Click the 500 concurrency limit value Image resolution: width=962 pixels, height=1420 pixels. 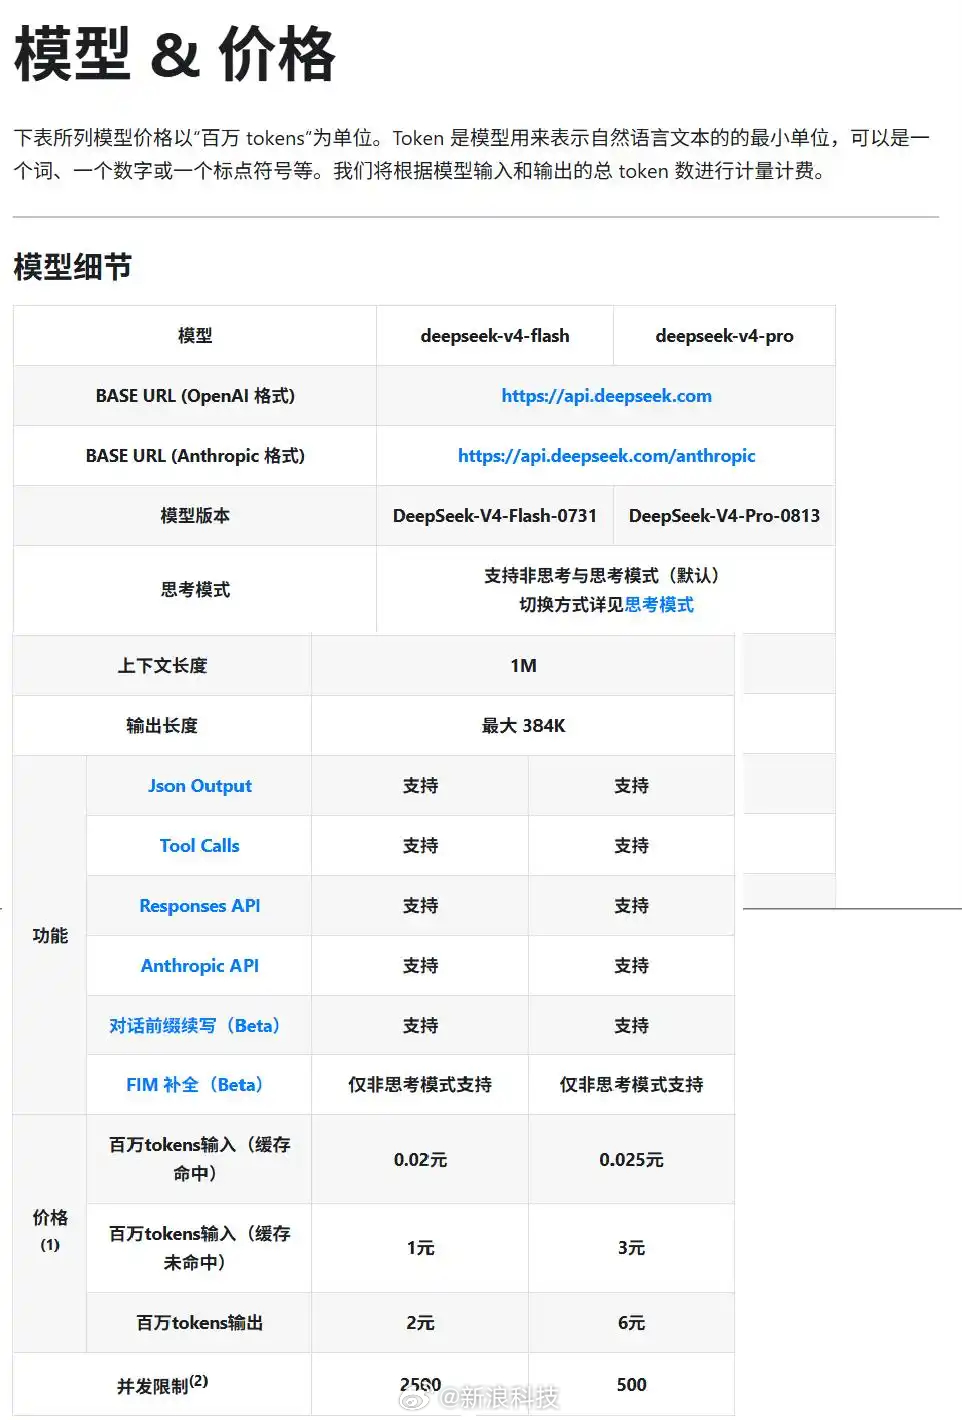tap(631, 1385)
